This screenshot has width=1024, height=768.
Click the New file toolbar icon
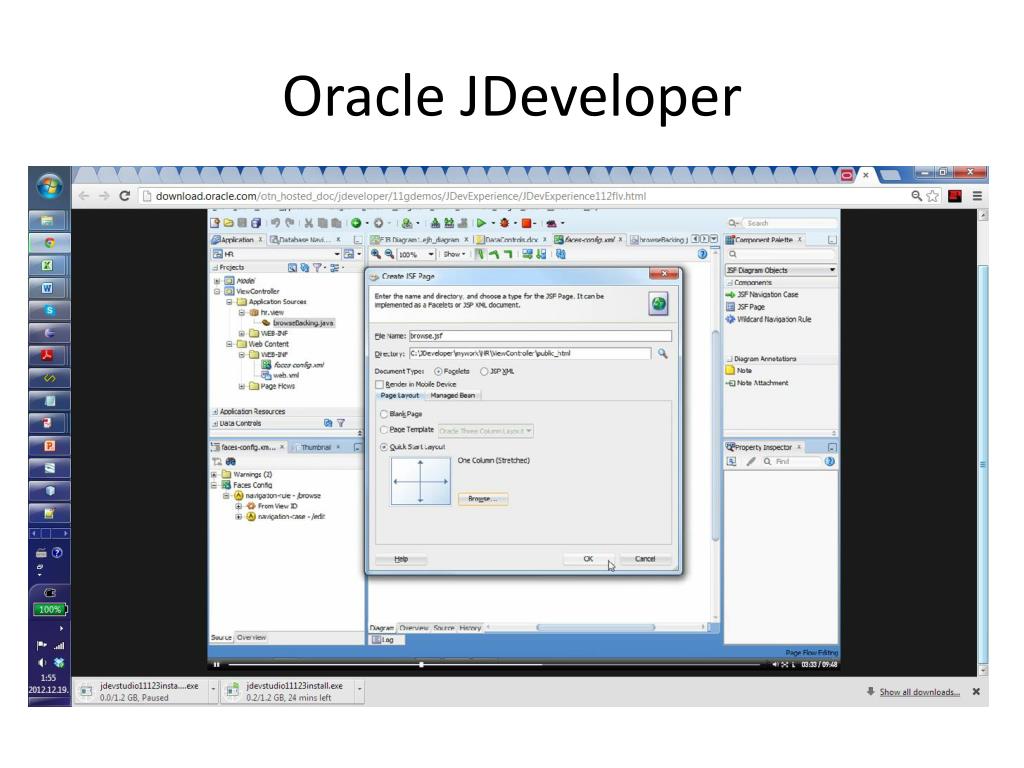pos(215,223)
